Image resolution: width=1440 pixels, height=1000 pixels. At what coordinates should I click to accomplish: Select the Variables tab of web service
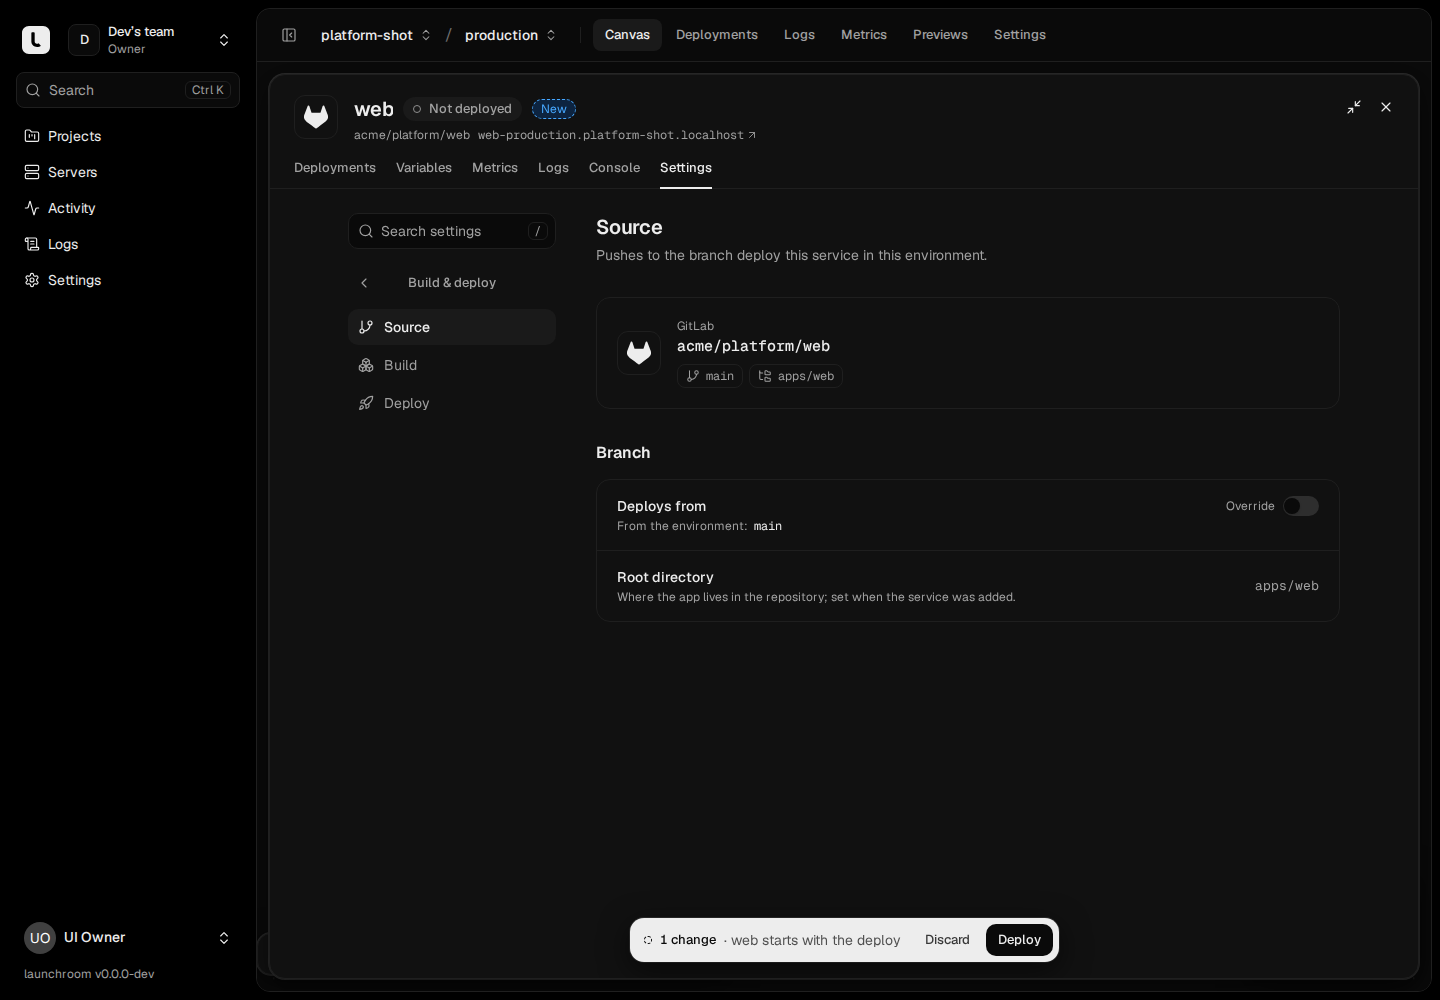coord(424,168)
